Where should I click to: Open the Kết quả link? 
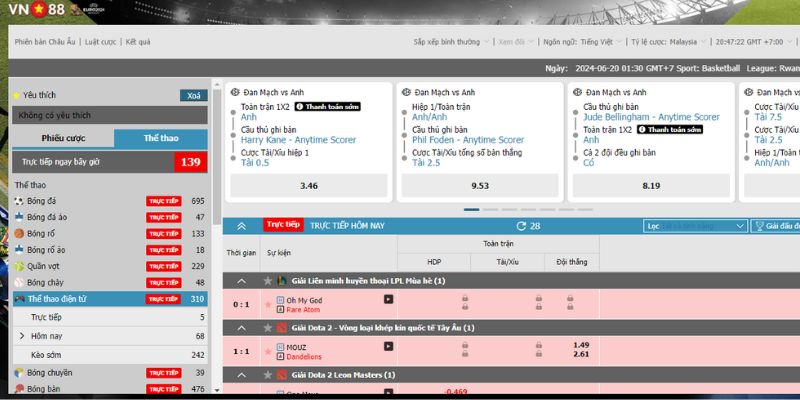[x=138, y=42]
